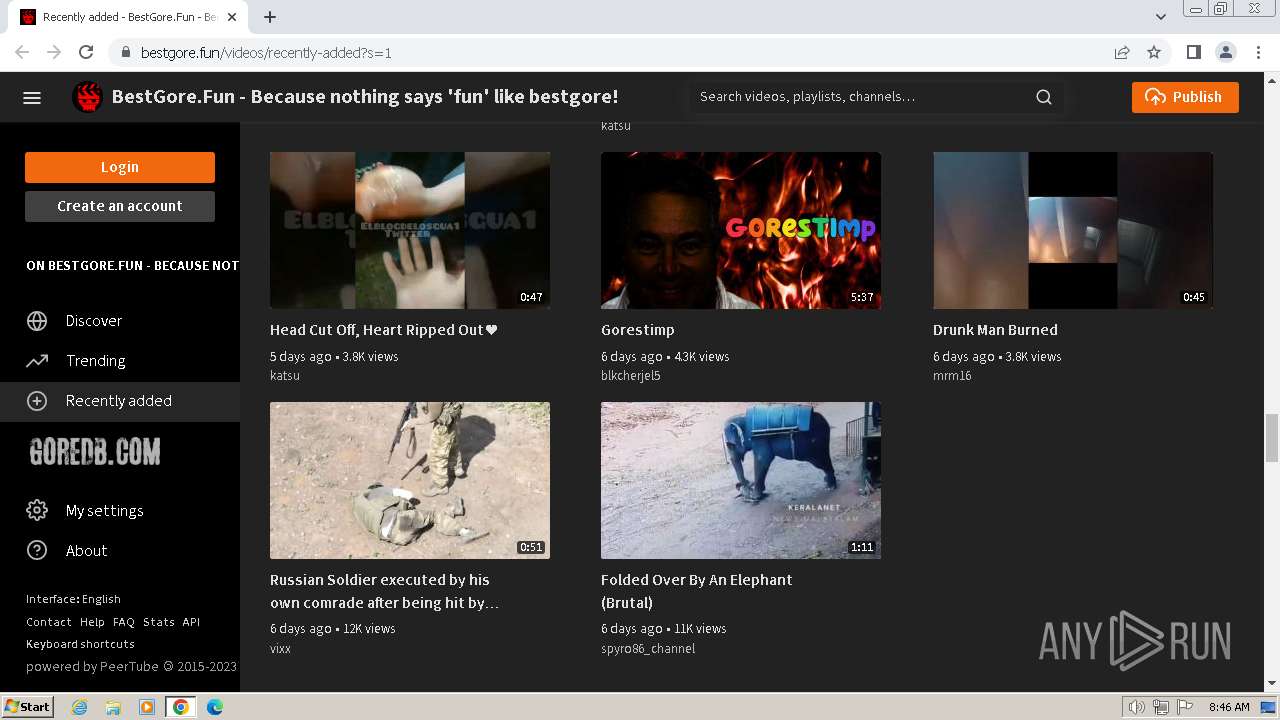
Task: Open the elephant video thumbnail
Action: point(741,480)
